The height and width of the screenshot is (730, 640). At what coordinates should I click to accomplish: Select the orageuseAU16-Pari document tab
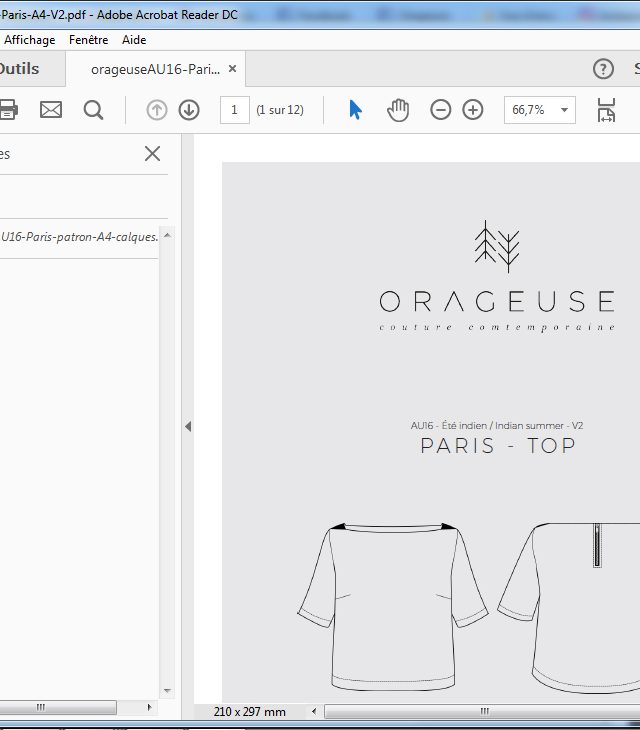[x=155, y=69]
